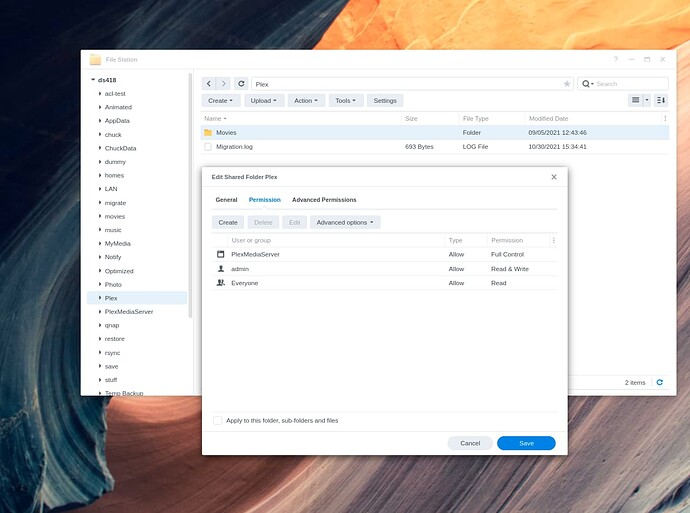Refresh the folder via the path bar reload icon

(241, 84)
